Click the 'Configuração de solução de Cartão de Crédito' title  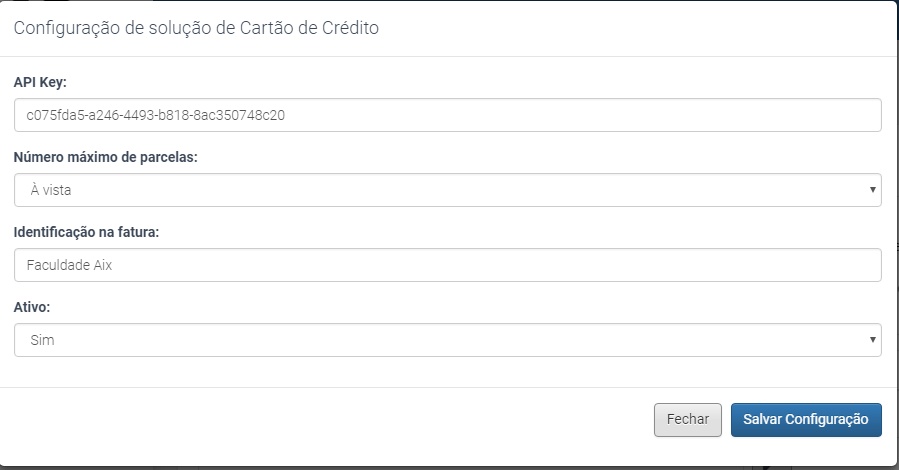click(196, 28)
